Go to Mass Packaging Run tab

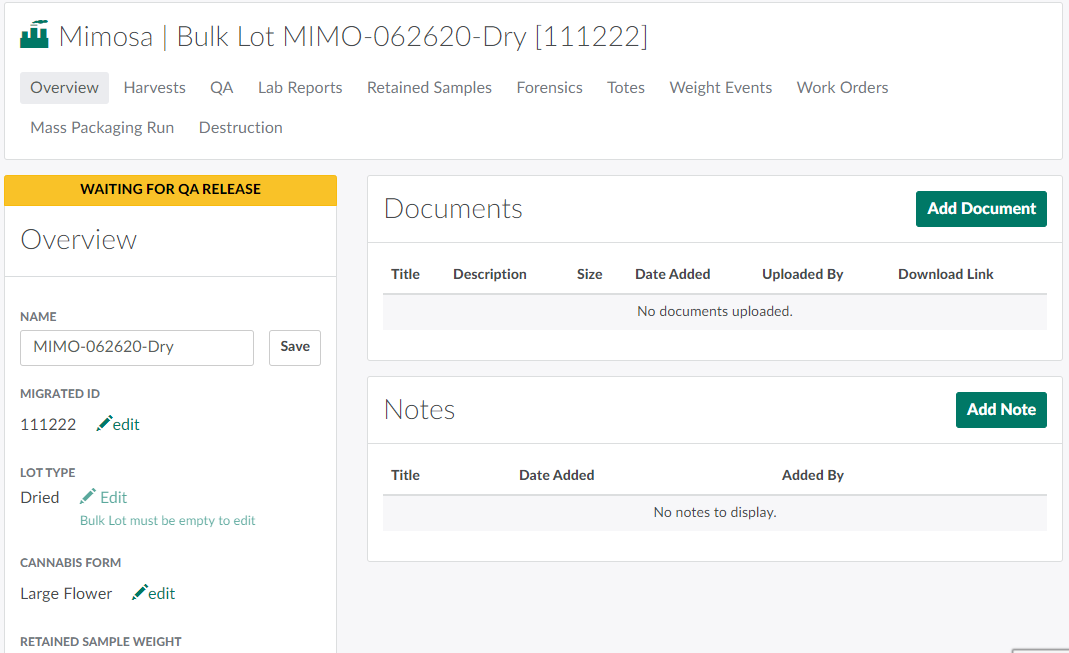pos(102,128)
